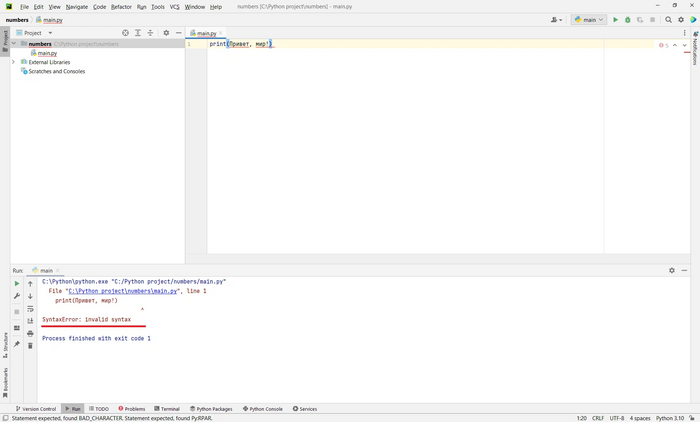This screenshot has width=700, height=422.
Task: Select main.py in the Project tree
Action: coord(46,53)
